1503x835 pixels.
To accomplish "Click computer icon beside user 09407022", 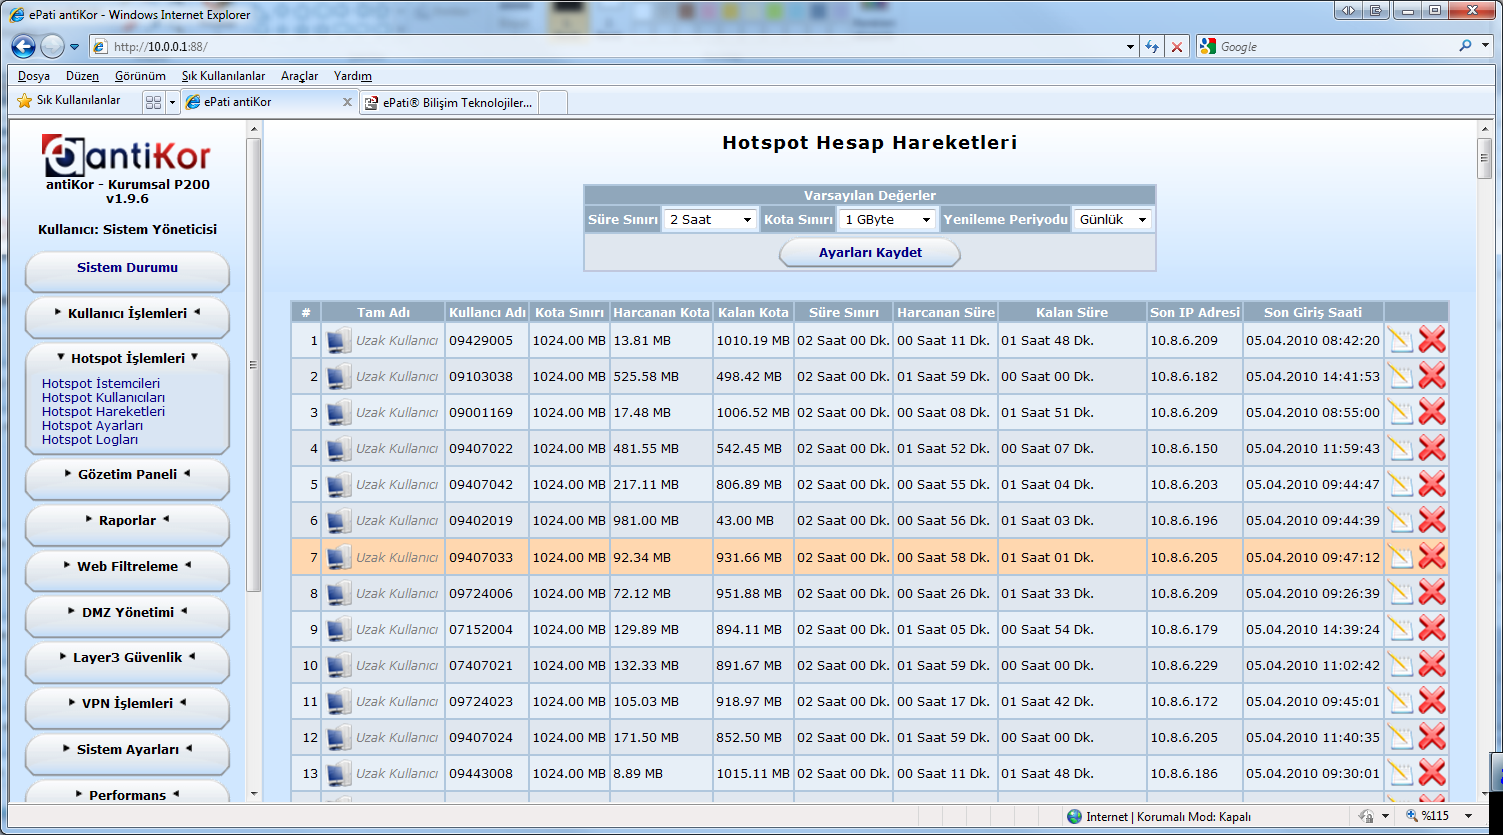I will (x=338, y=448).
